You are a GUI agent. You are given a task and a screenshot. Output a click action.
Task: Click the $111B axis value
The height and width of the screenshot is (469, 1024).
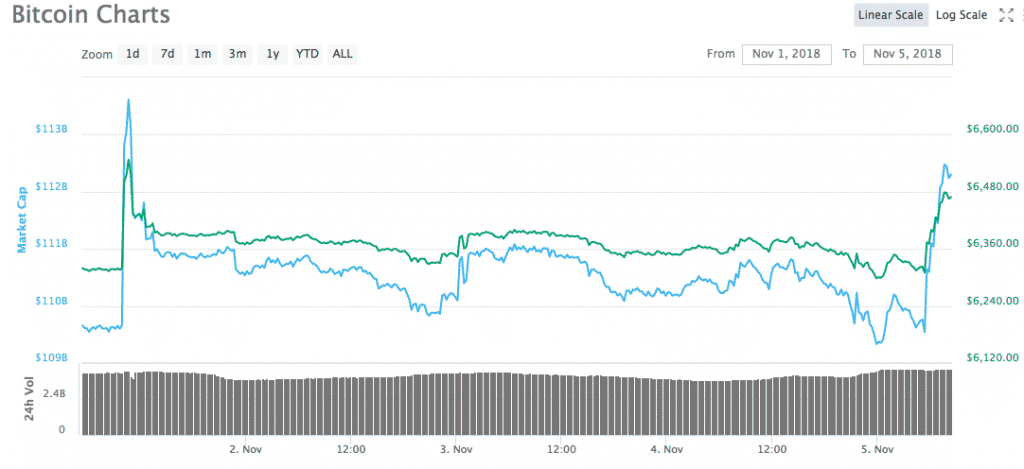[51, 244]
